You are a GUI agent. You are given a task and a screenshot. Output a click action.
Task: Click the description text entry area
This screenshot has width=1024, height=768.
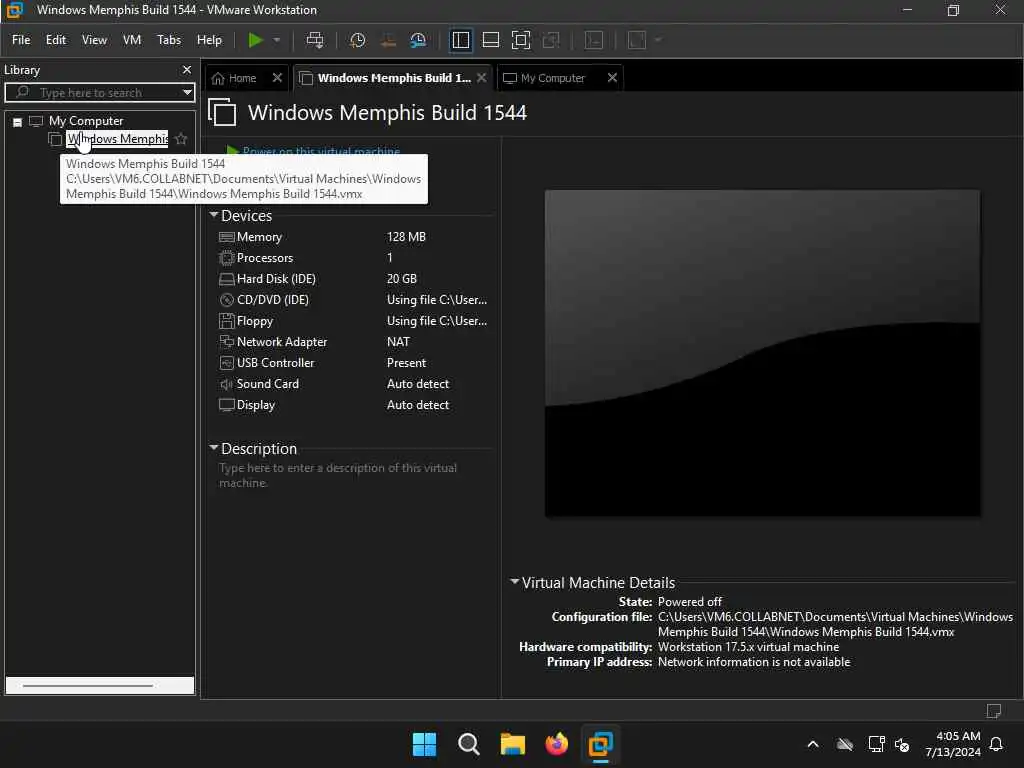tap(340, 475)
